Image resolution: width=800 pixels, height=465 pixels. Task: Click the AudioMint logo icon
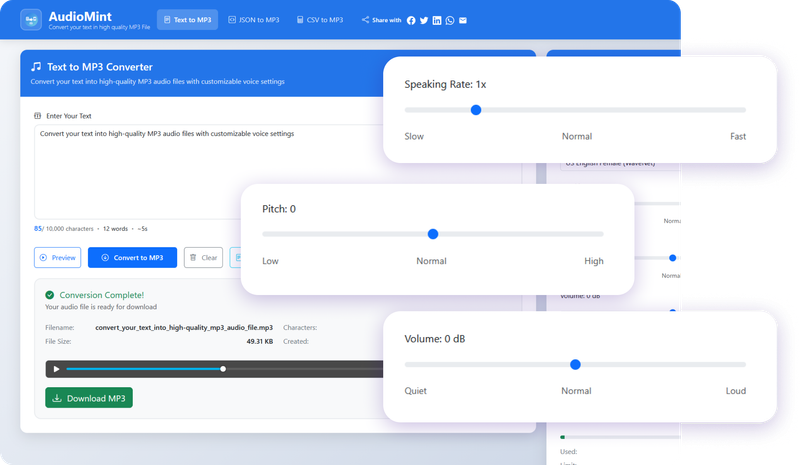pos(30,19)
